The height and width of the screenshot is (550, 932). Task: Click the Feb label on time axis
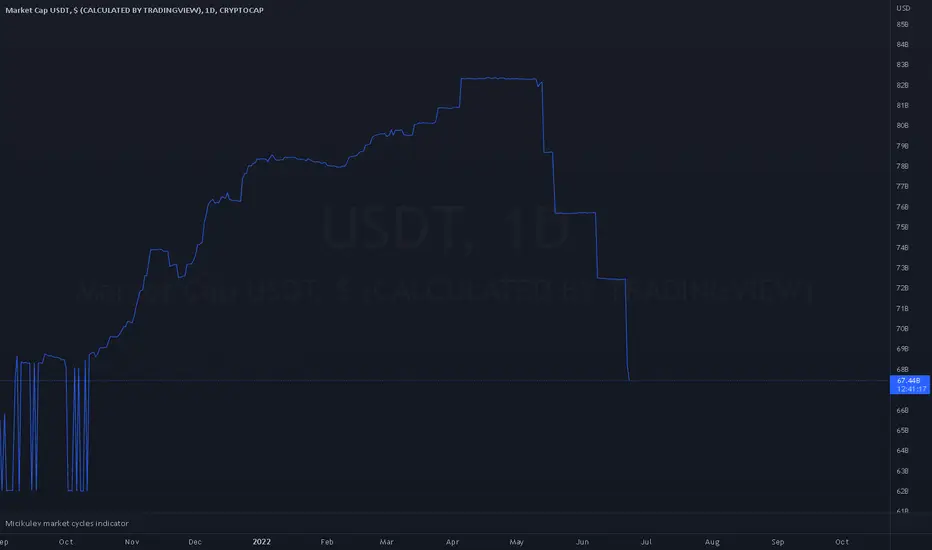coord(327,542)
